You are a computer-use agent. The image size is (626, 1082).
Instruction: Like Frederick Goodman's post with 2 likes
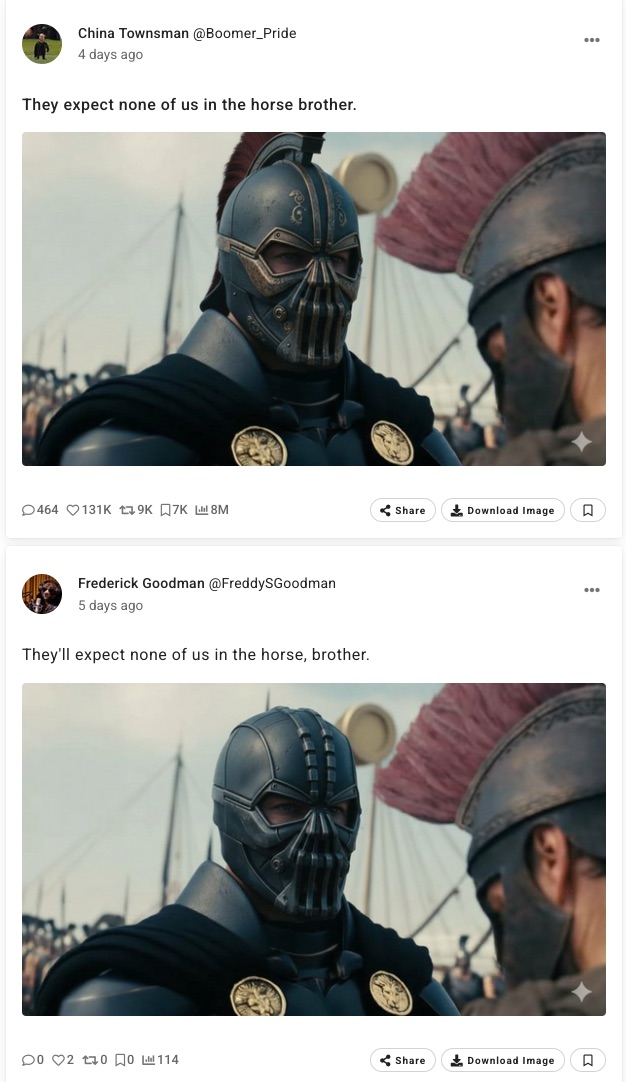[x=59, y=1060]
